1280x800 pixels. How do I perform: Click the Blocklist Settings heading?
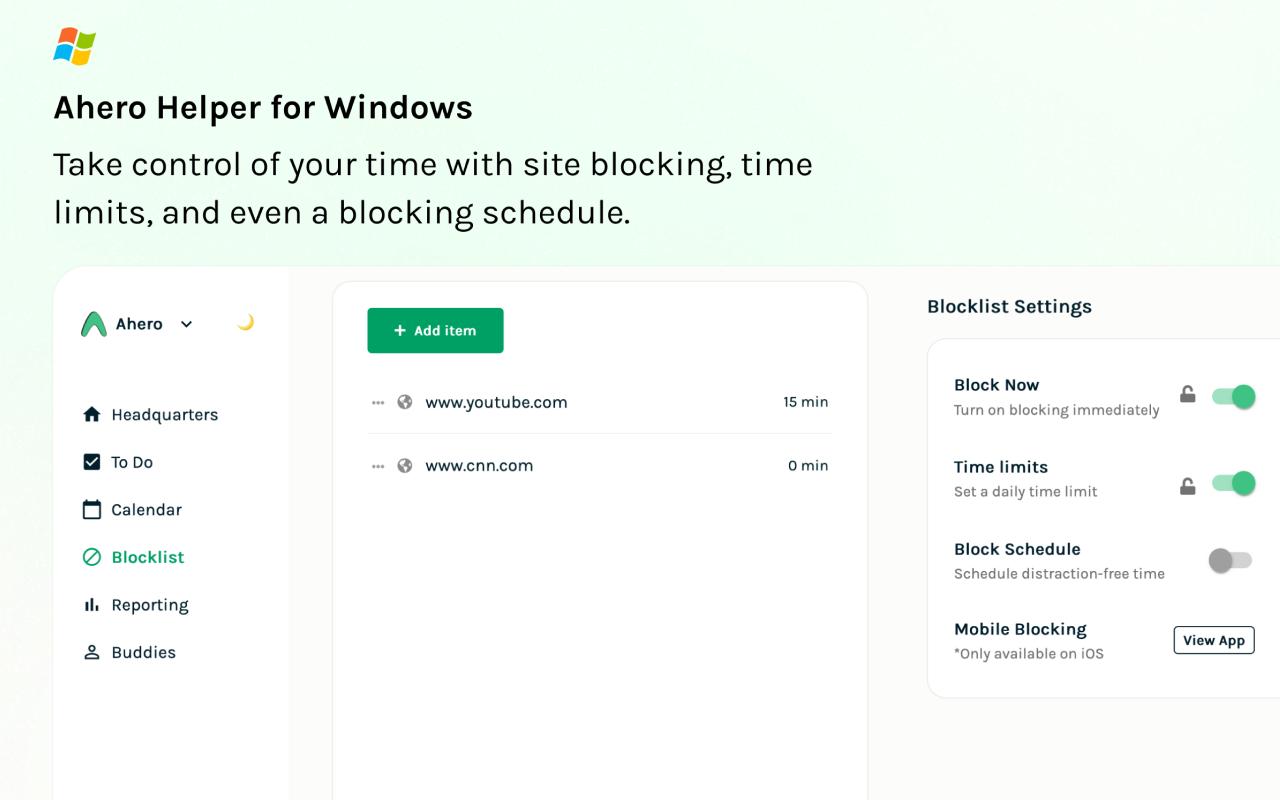pos(1009,307)
